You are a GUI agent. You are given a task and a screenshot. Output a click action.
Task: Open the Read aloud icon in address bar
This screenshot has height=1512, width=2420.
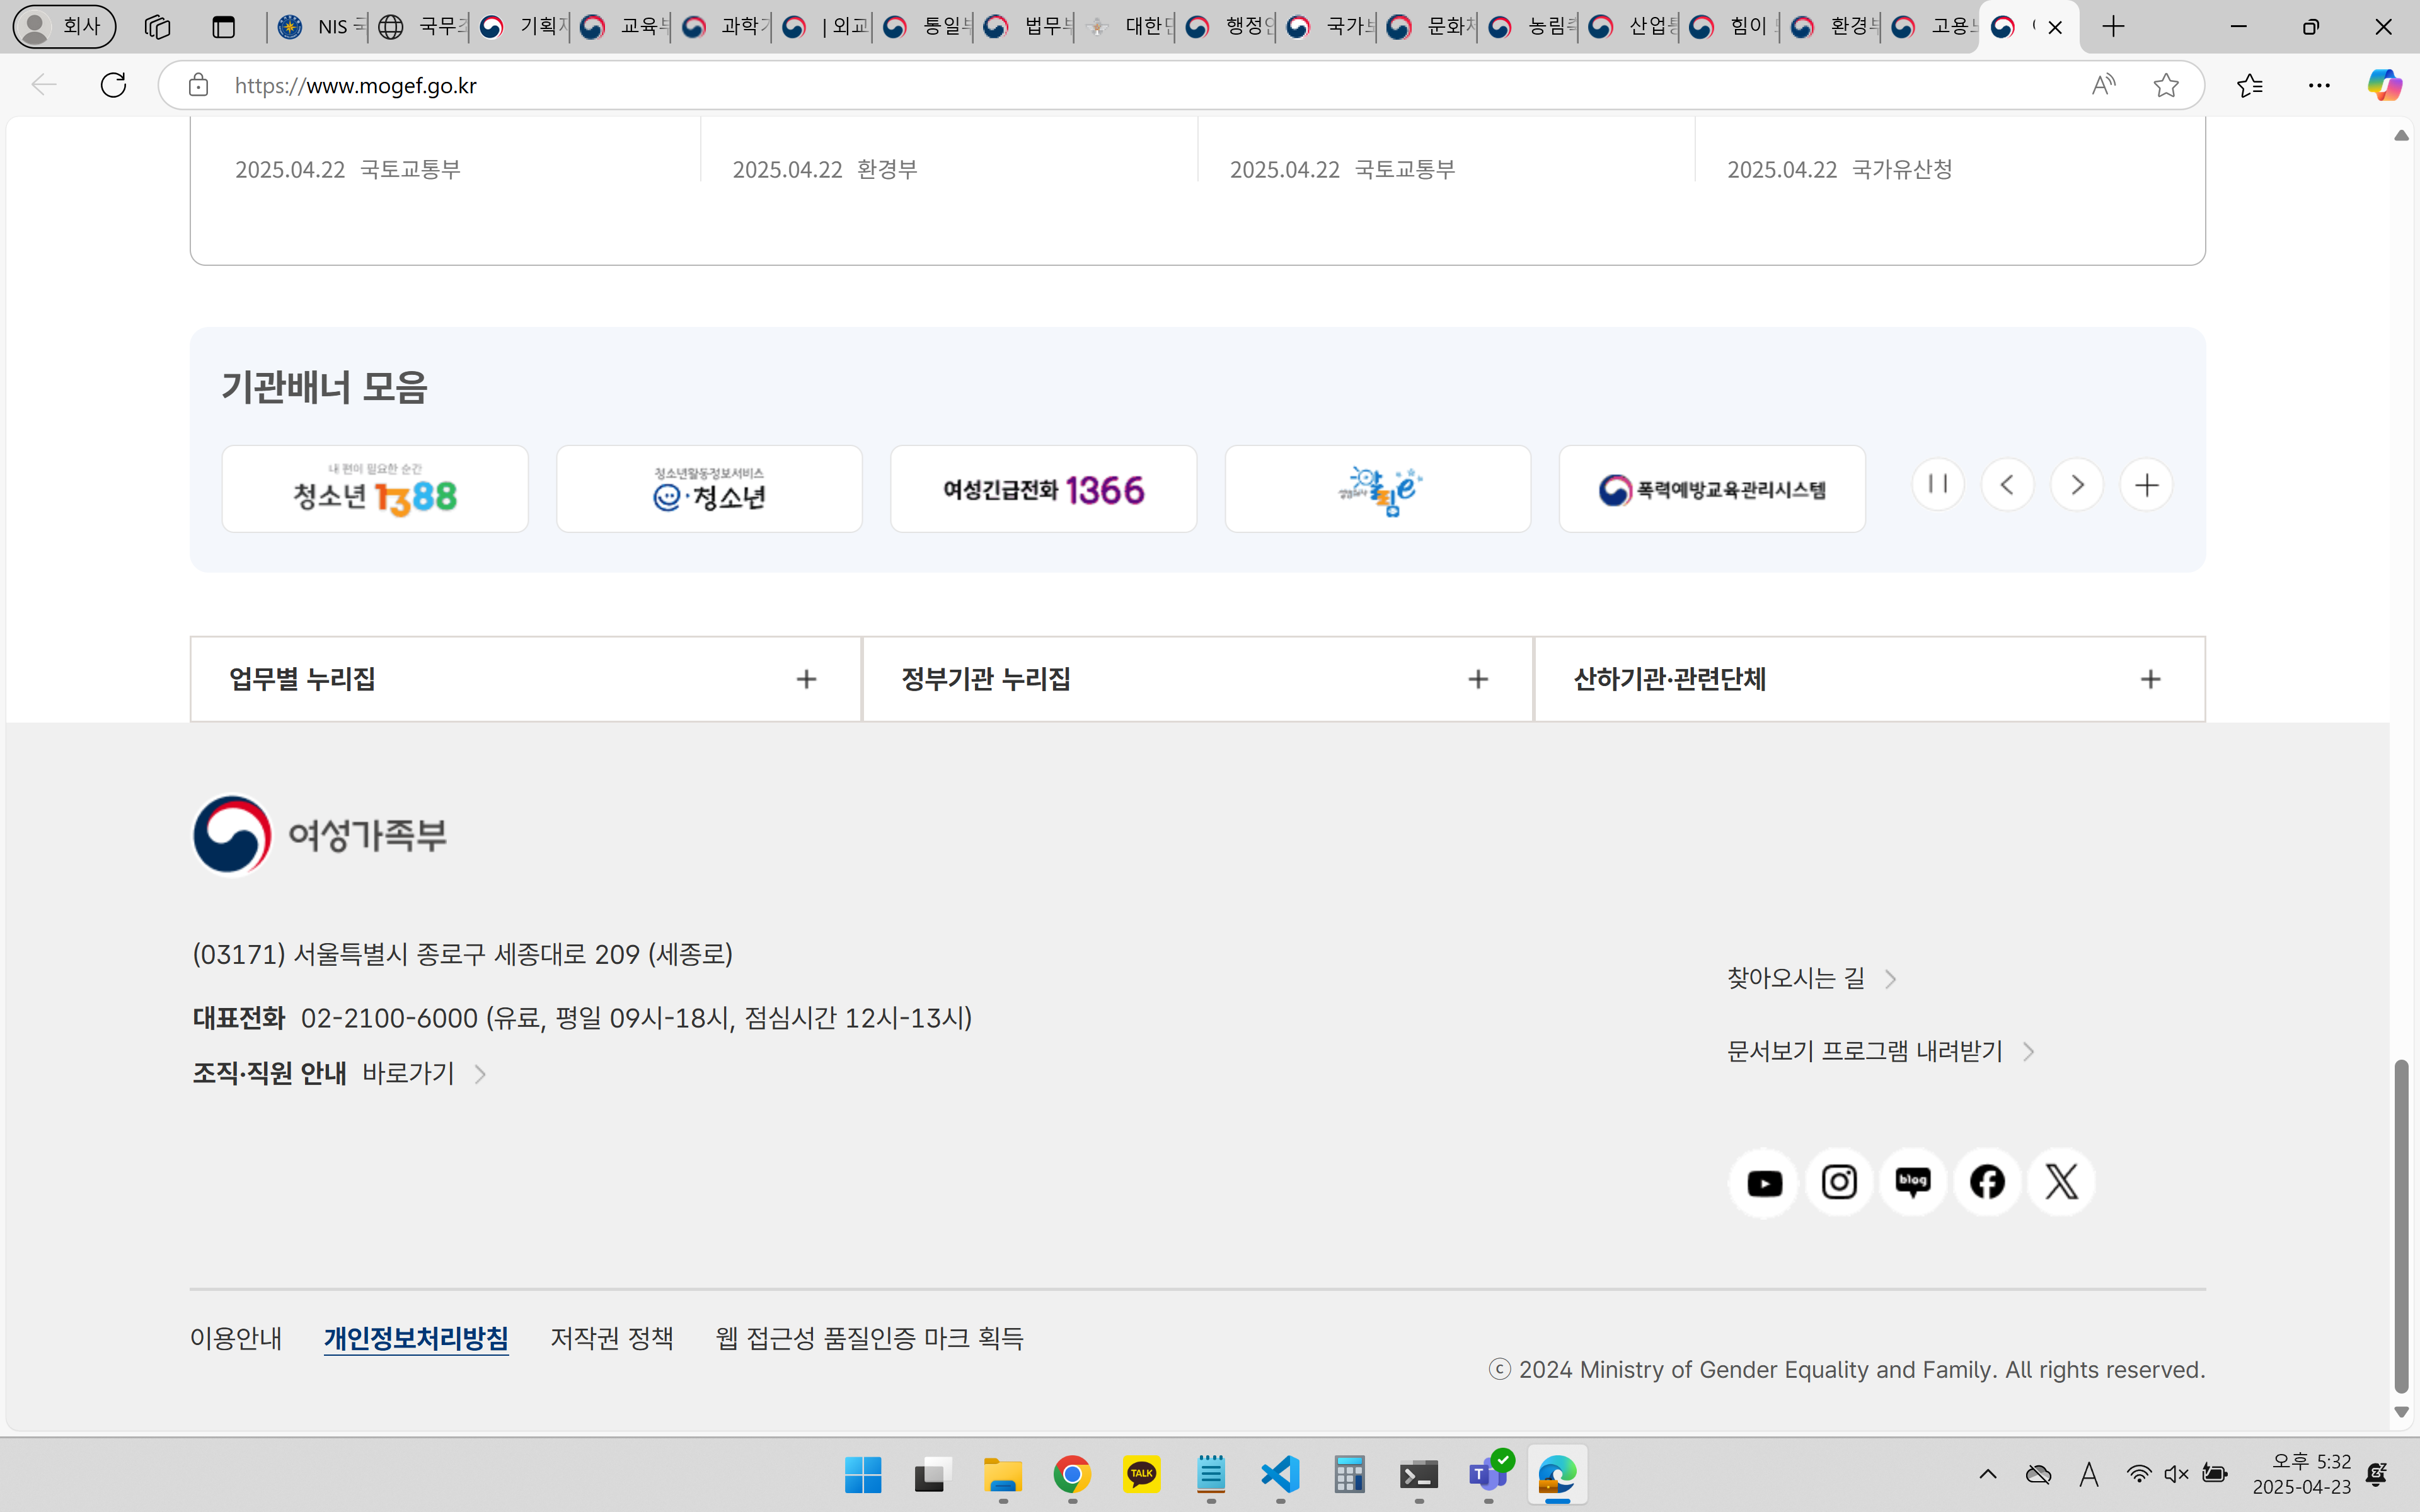[2104, 85]
